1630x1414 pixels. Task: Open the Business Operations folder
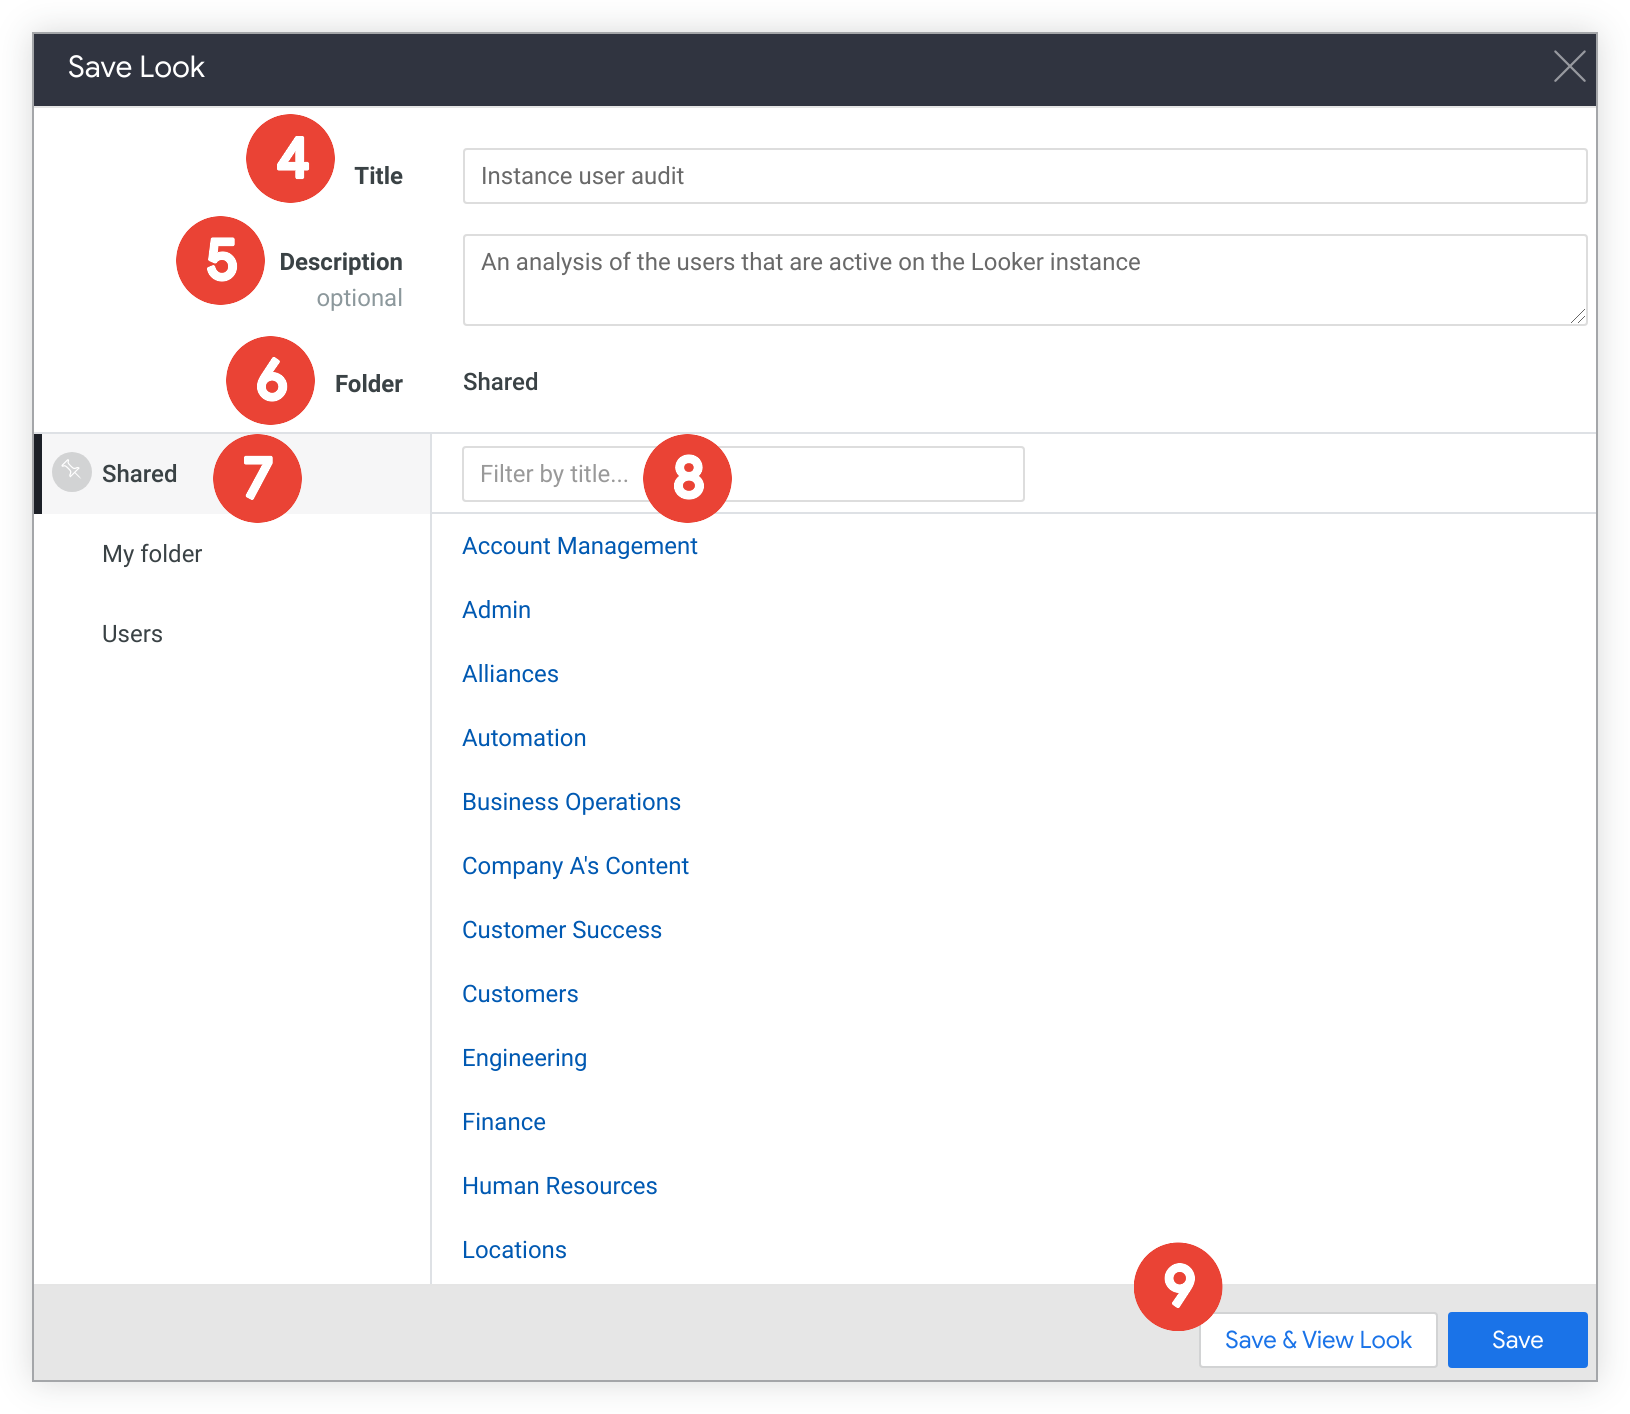pyautogui.click(x=571, y=802)
